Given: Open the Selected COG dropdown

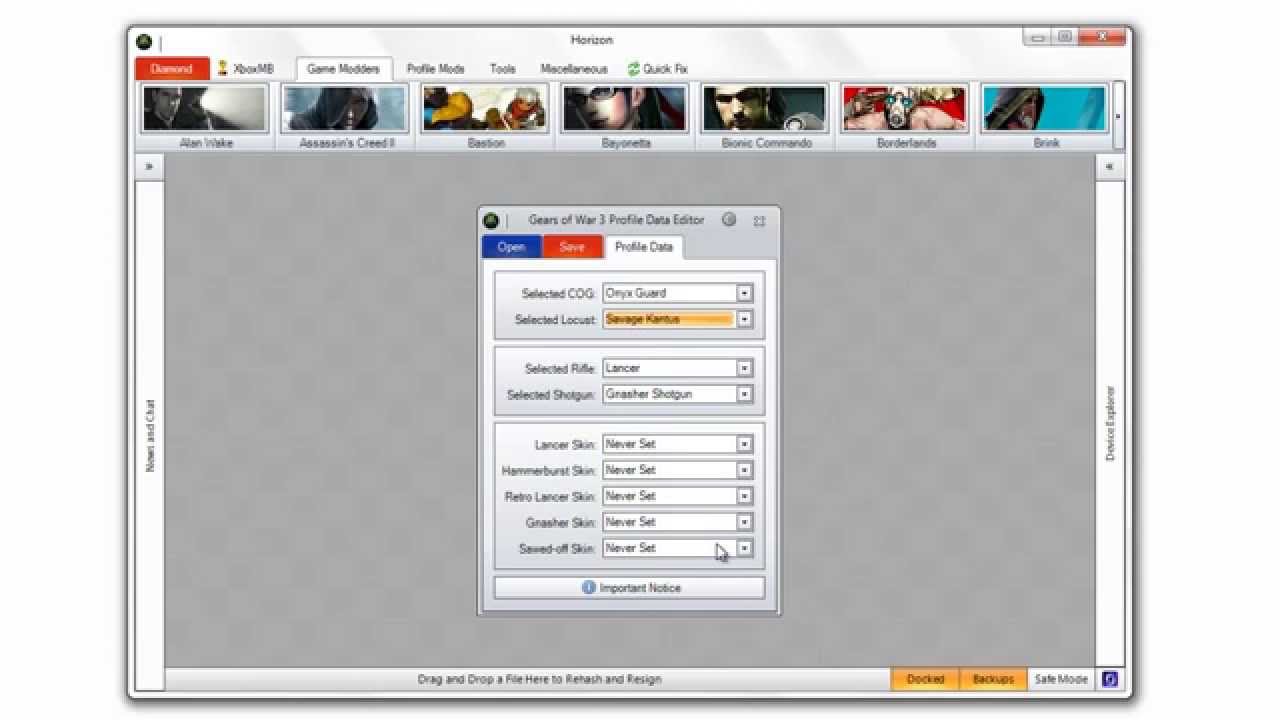Looking at the screenshot, I should pyautogui.click(x=744, y=293).
